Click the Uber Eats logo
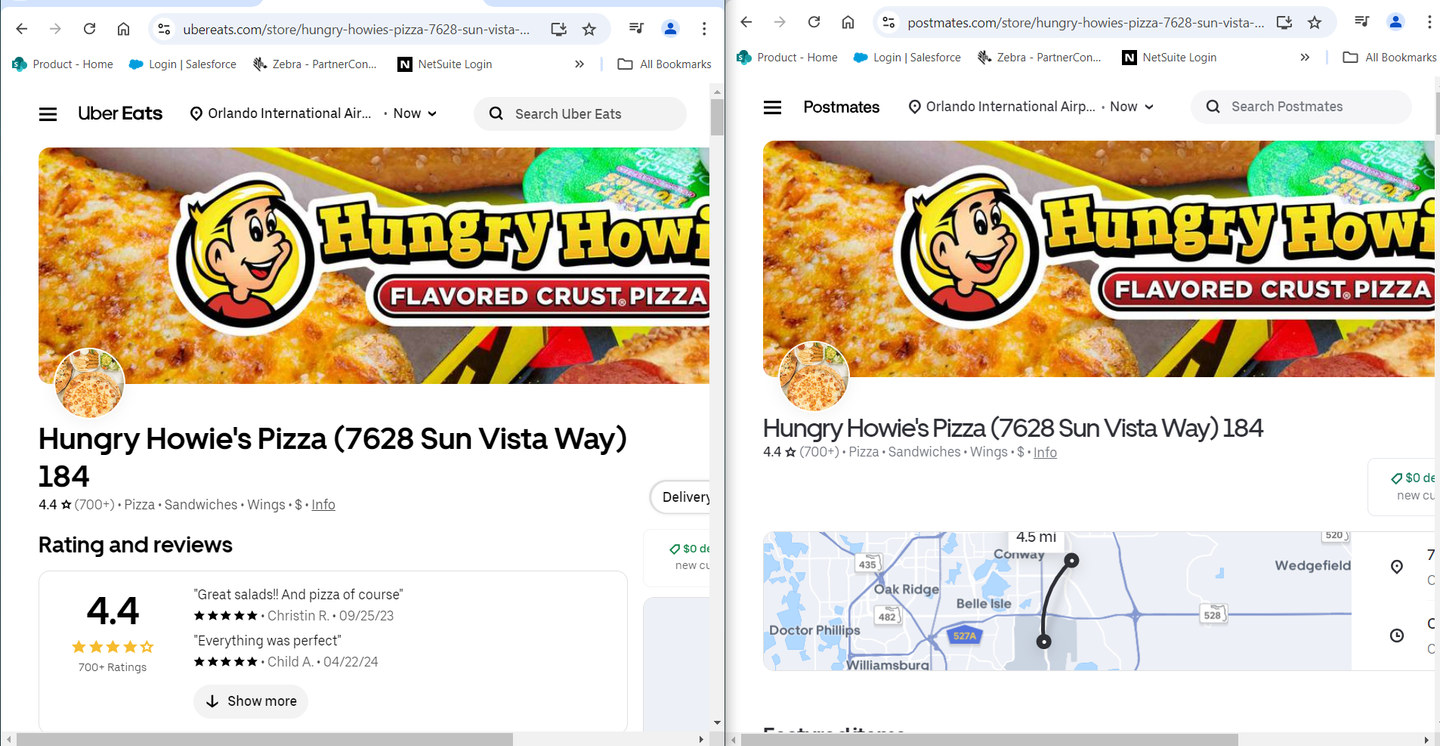Image resolution: width=1440 pixels, height=746 pixels. [x=120, y=113]
